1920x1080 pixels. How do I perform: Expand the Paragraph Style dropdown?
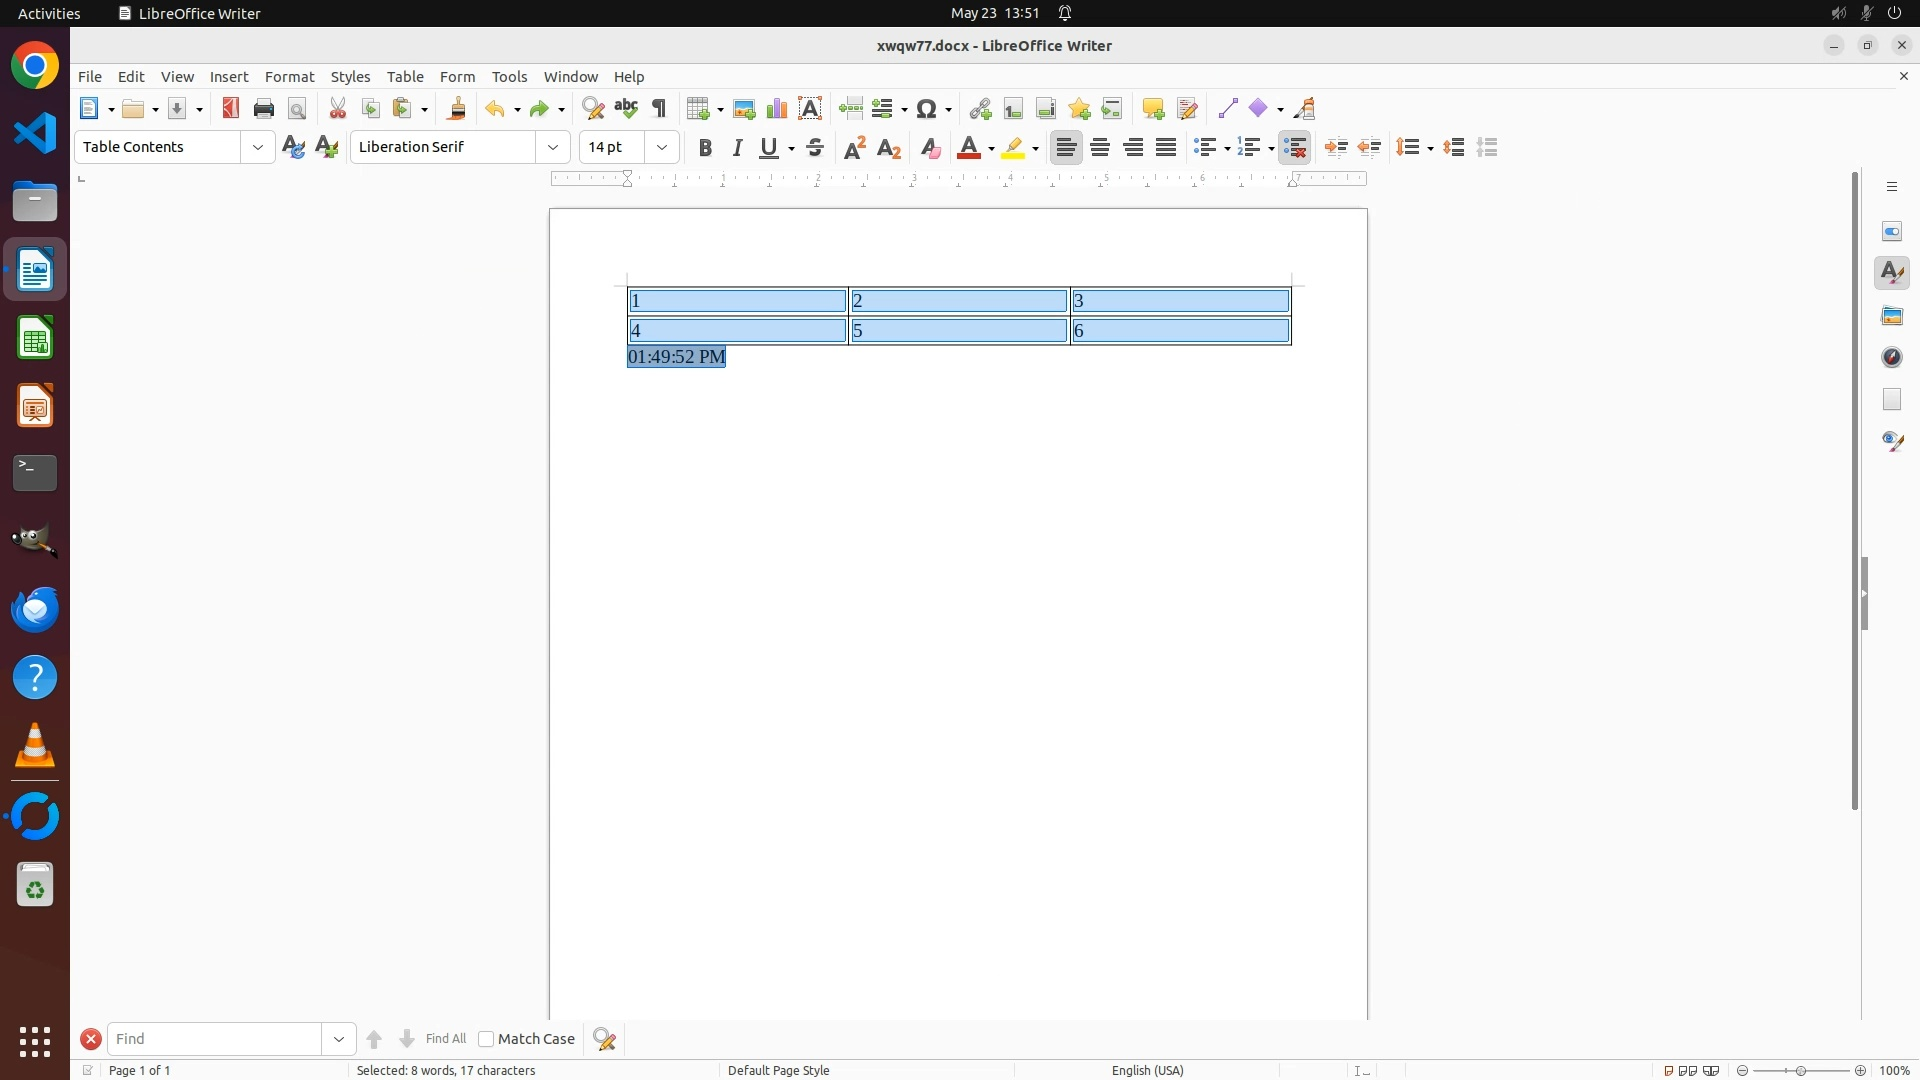coord(258,147)
